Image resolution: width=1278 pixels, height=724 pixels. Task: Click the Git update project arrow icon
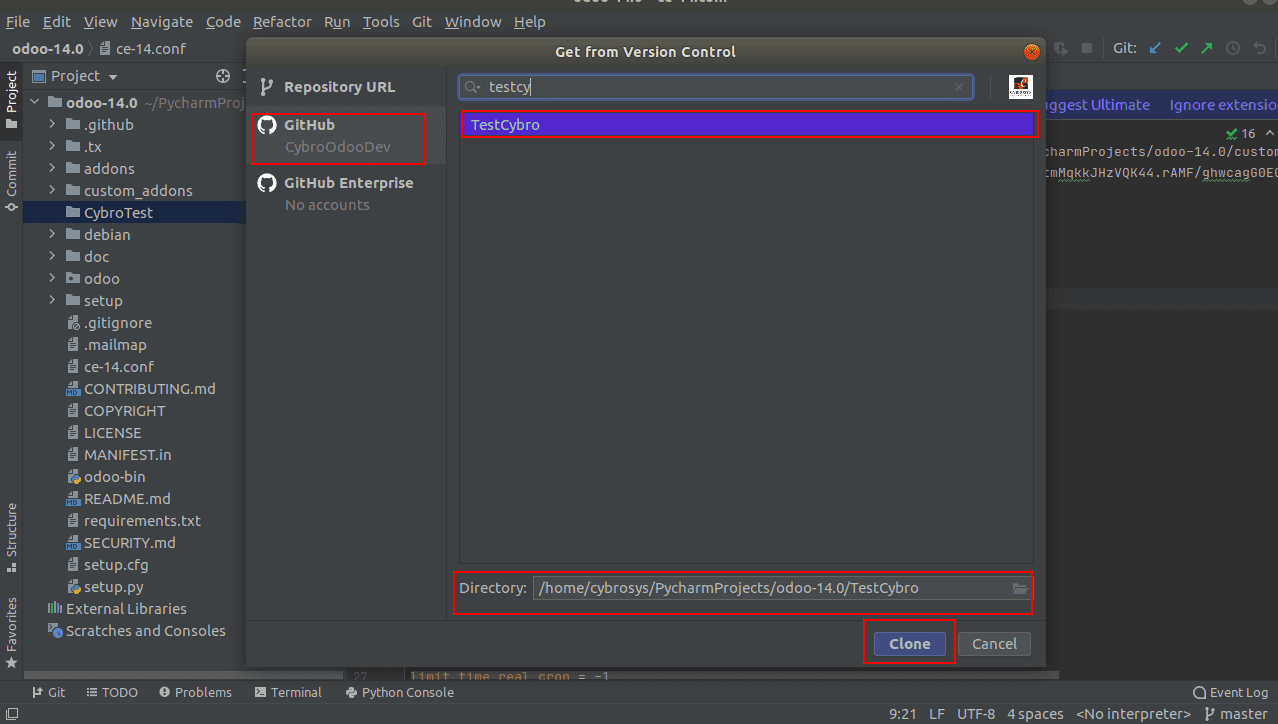tap(1156, 48)
